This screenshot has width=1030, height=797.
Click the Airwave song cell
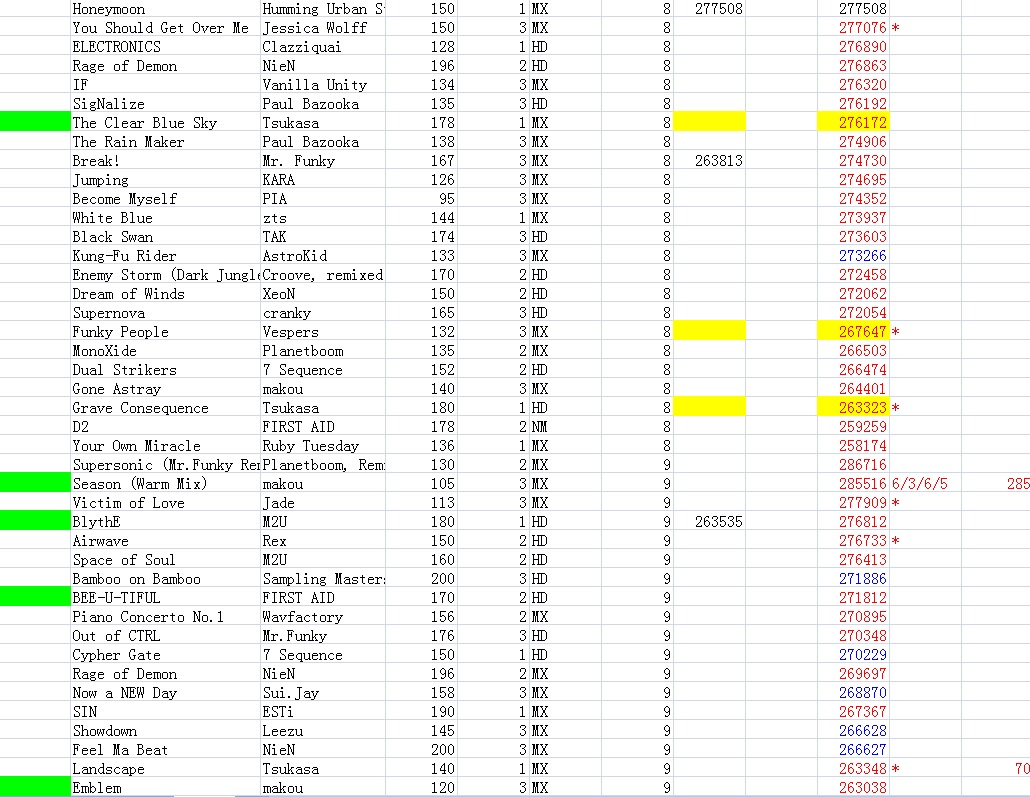[x=165, y=541]
